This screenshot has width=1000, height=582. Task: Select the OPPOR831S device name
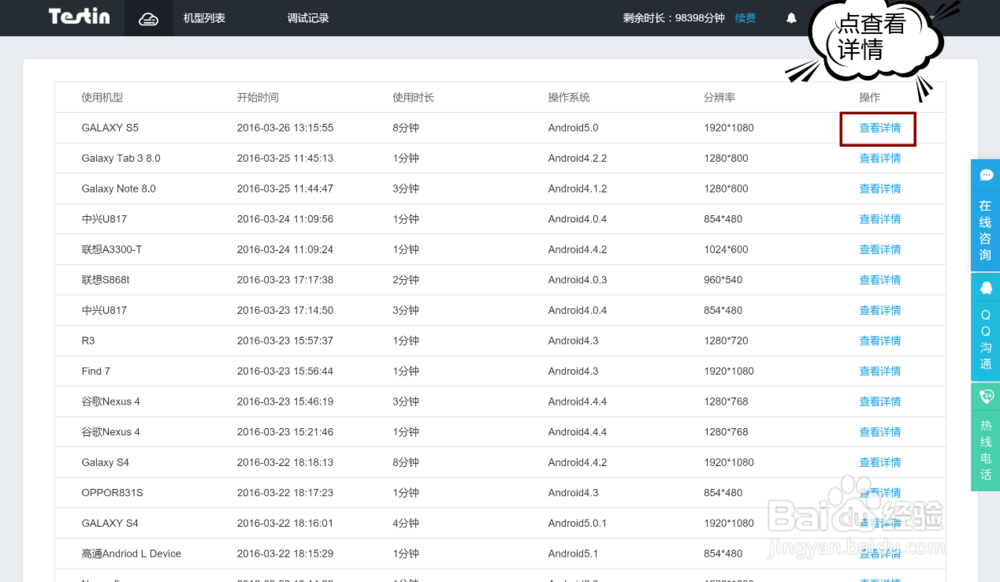coord(112,493)
